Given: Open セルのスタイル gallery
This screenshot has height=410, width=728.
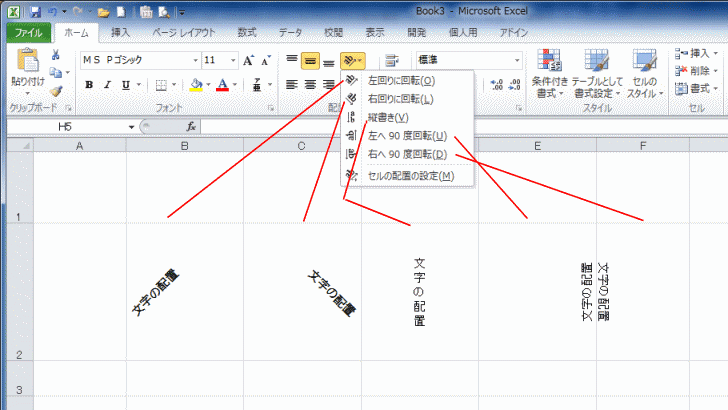Looking at the screenshot, I should [644, 74].
